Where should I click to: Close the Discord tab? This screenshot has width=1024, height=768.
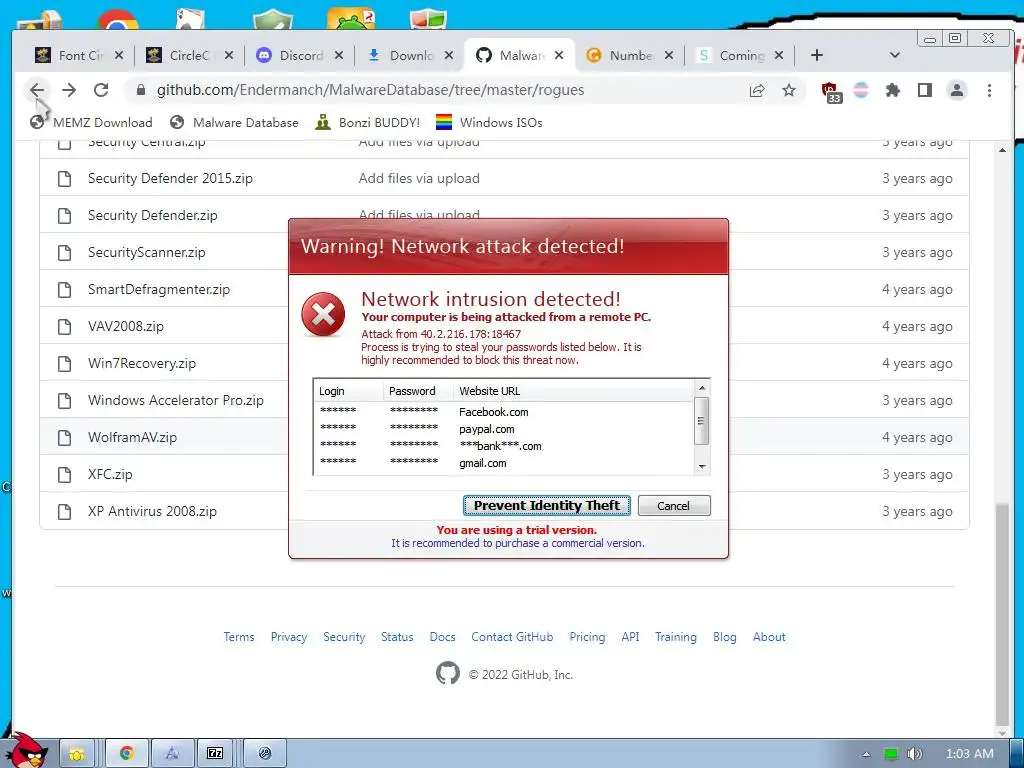(339, 56)
